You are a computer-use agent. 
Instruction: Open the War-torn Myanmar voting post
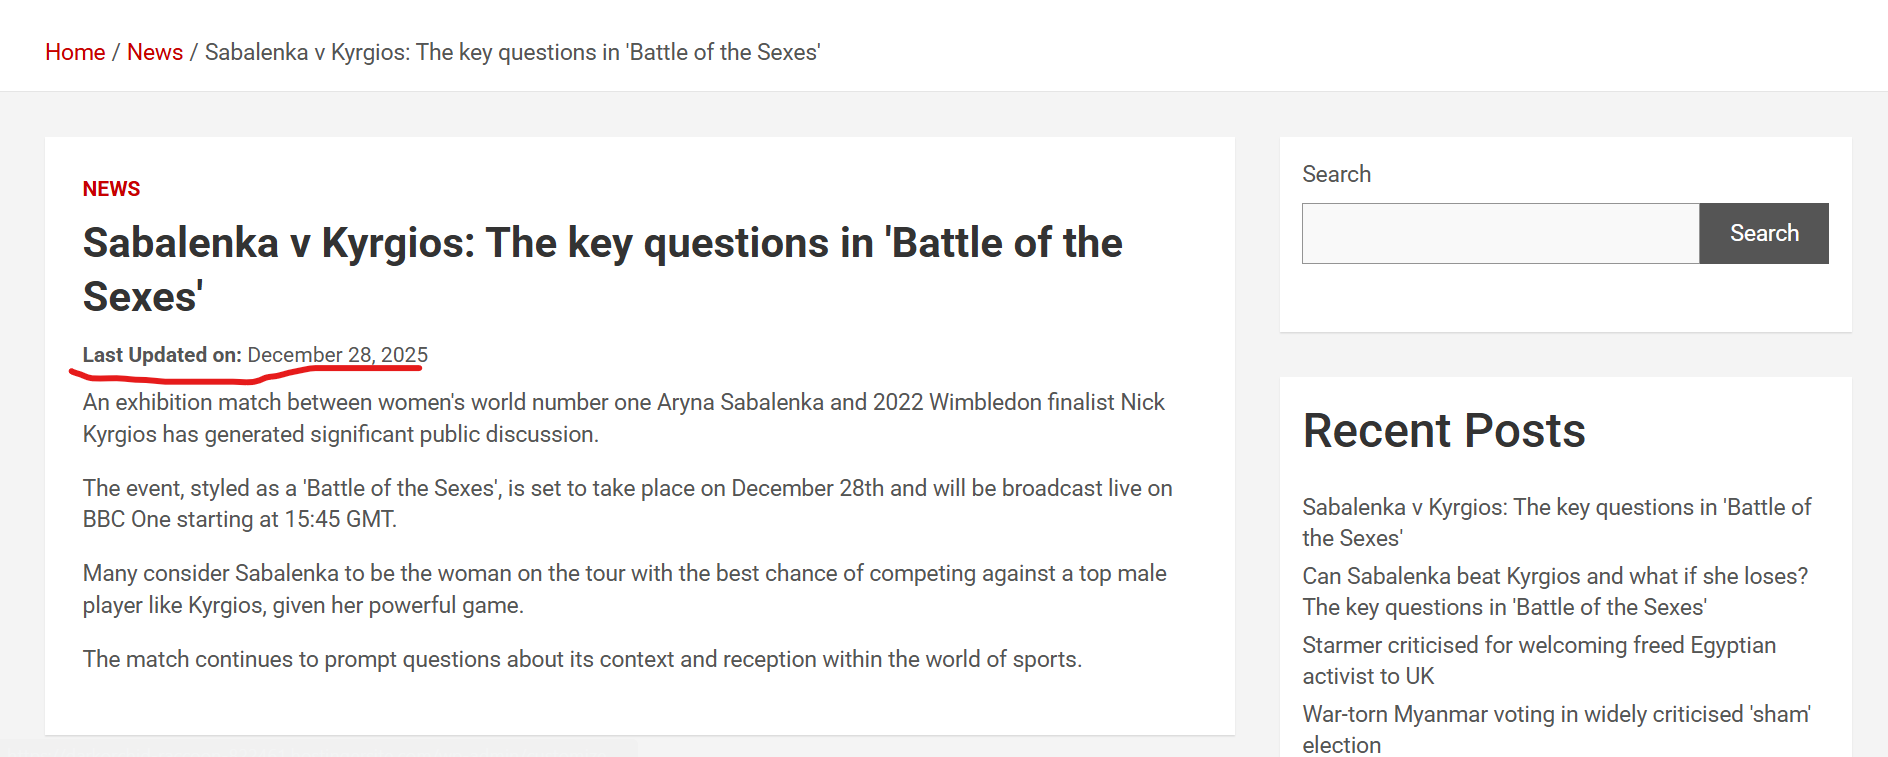(1555, 729)
